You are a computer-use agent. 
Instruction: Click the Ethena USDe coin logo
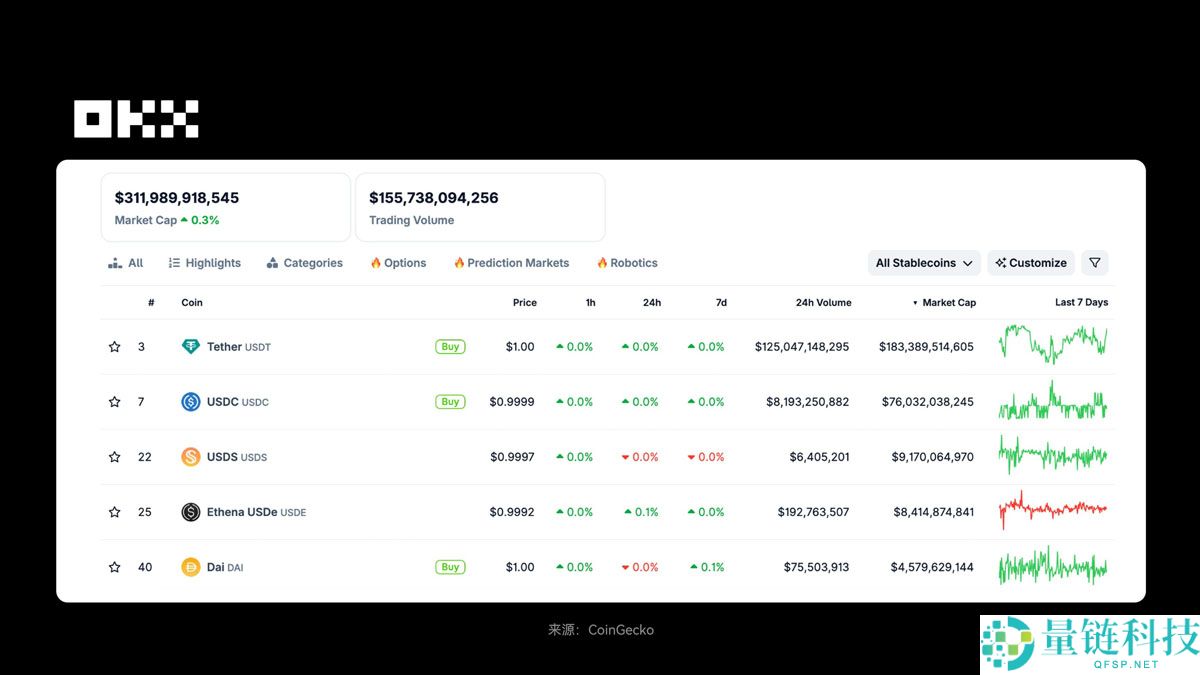pos(190,512)
